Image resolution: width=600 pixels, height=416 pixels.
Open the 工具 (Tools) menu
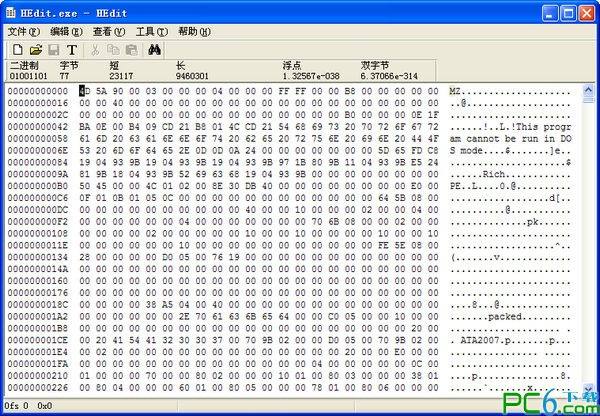[x=152, y=31]
